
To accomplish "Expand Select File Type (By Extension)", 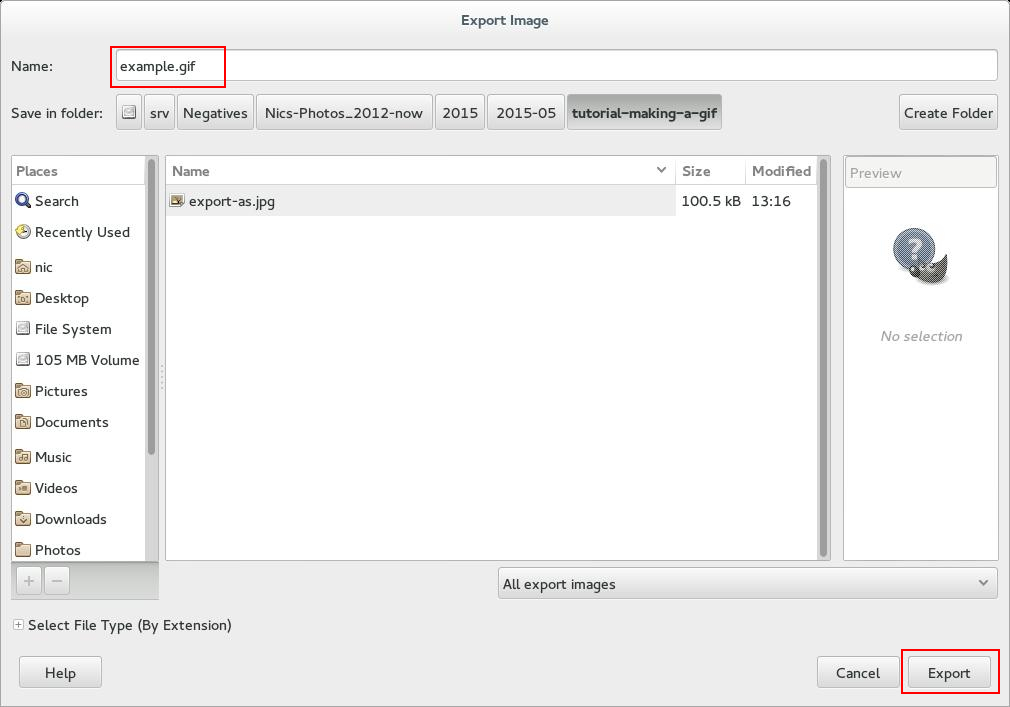I will pos(18,625).
